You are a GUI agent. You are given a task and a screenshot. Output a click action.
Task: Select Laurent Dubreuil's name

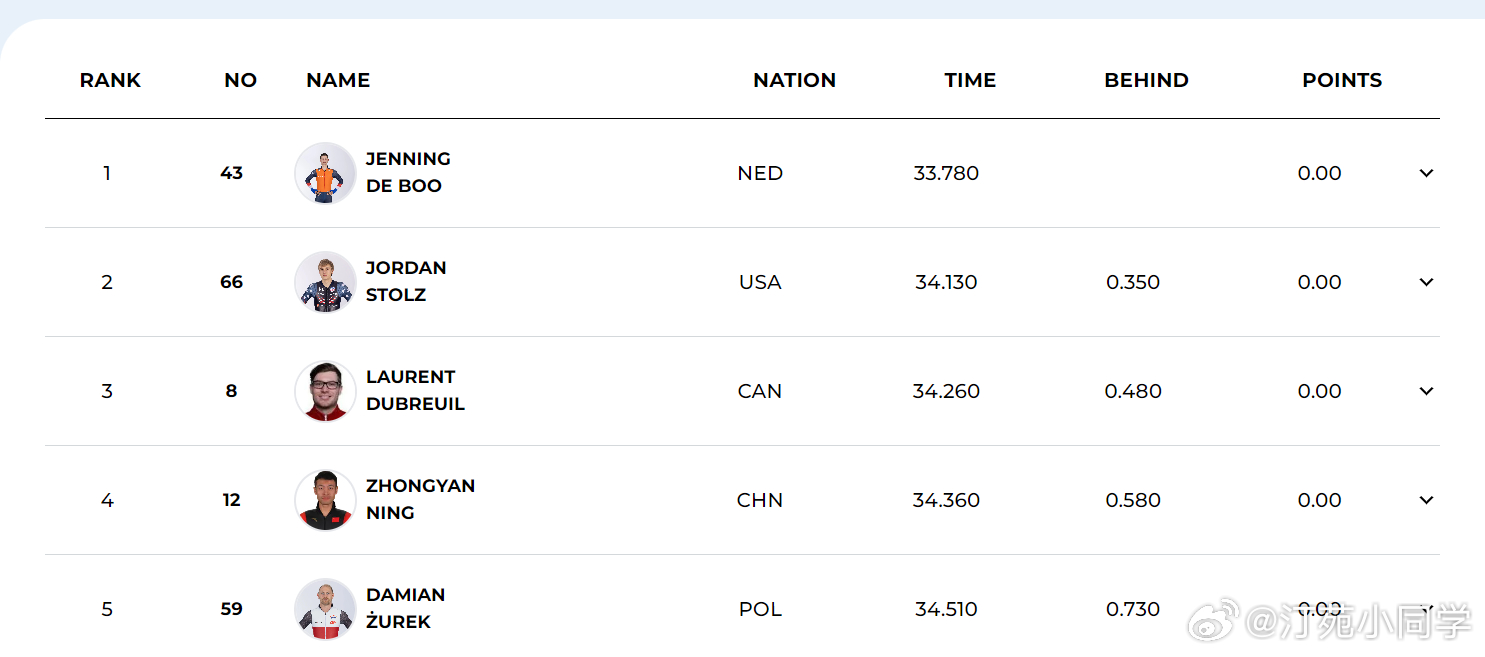tap(414, 390)
